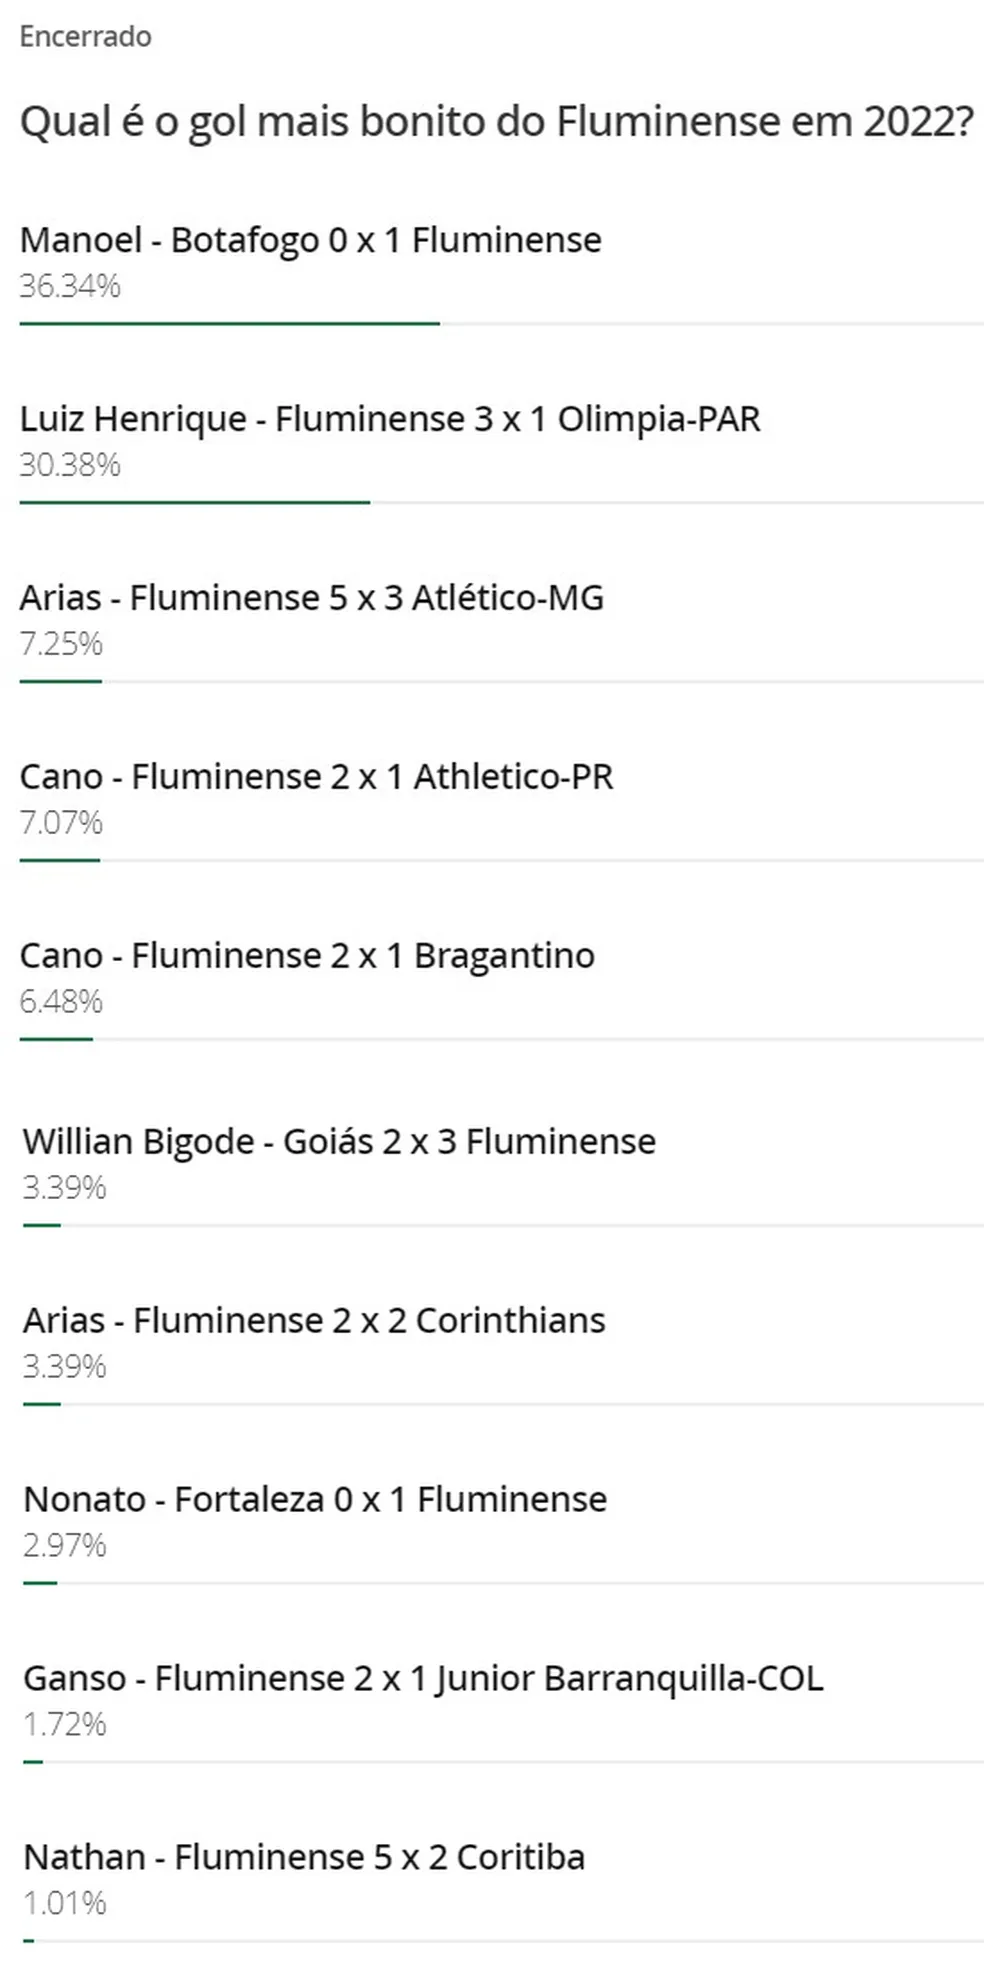
Task: Select Ganso - Fluminense 2 x 1 Junior Barranquilla-COL
Action: click(x=423, y=1679)
